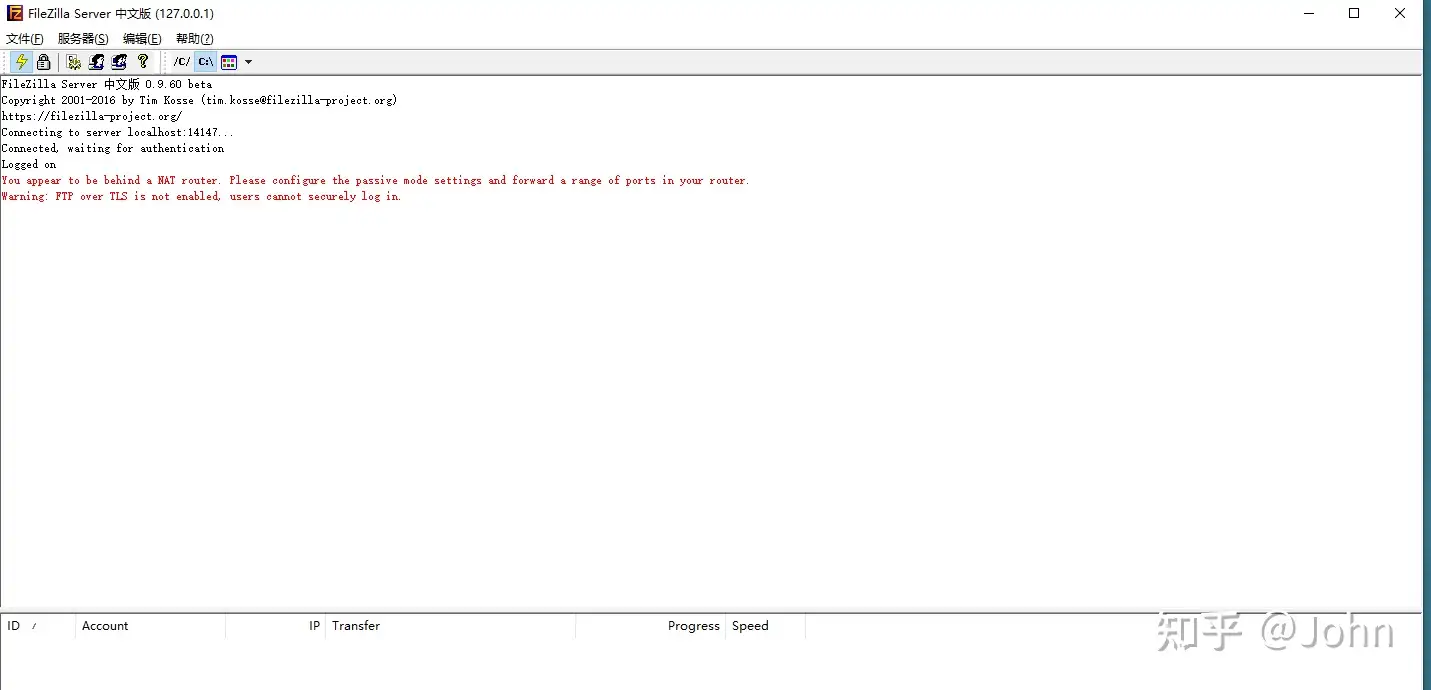Open the 服务器(S) menu
This screenshot has height=690, width=1431.
click(83, 39)
